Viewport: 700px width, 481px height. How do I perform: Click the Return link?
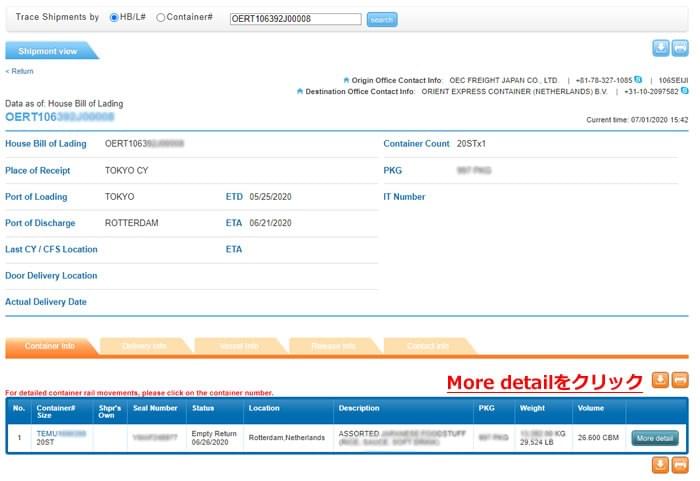click(x=20, y=71)
